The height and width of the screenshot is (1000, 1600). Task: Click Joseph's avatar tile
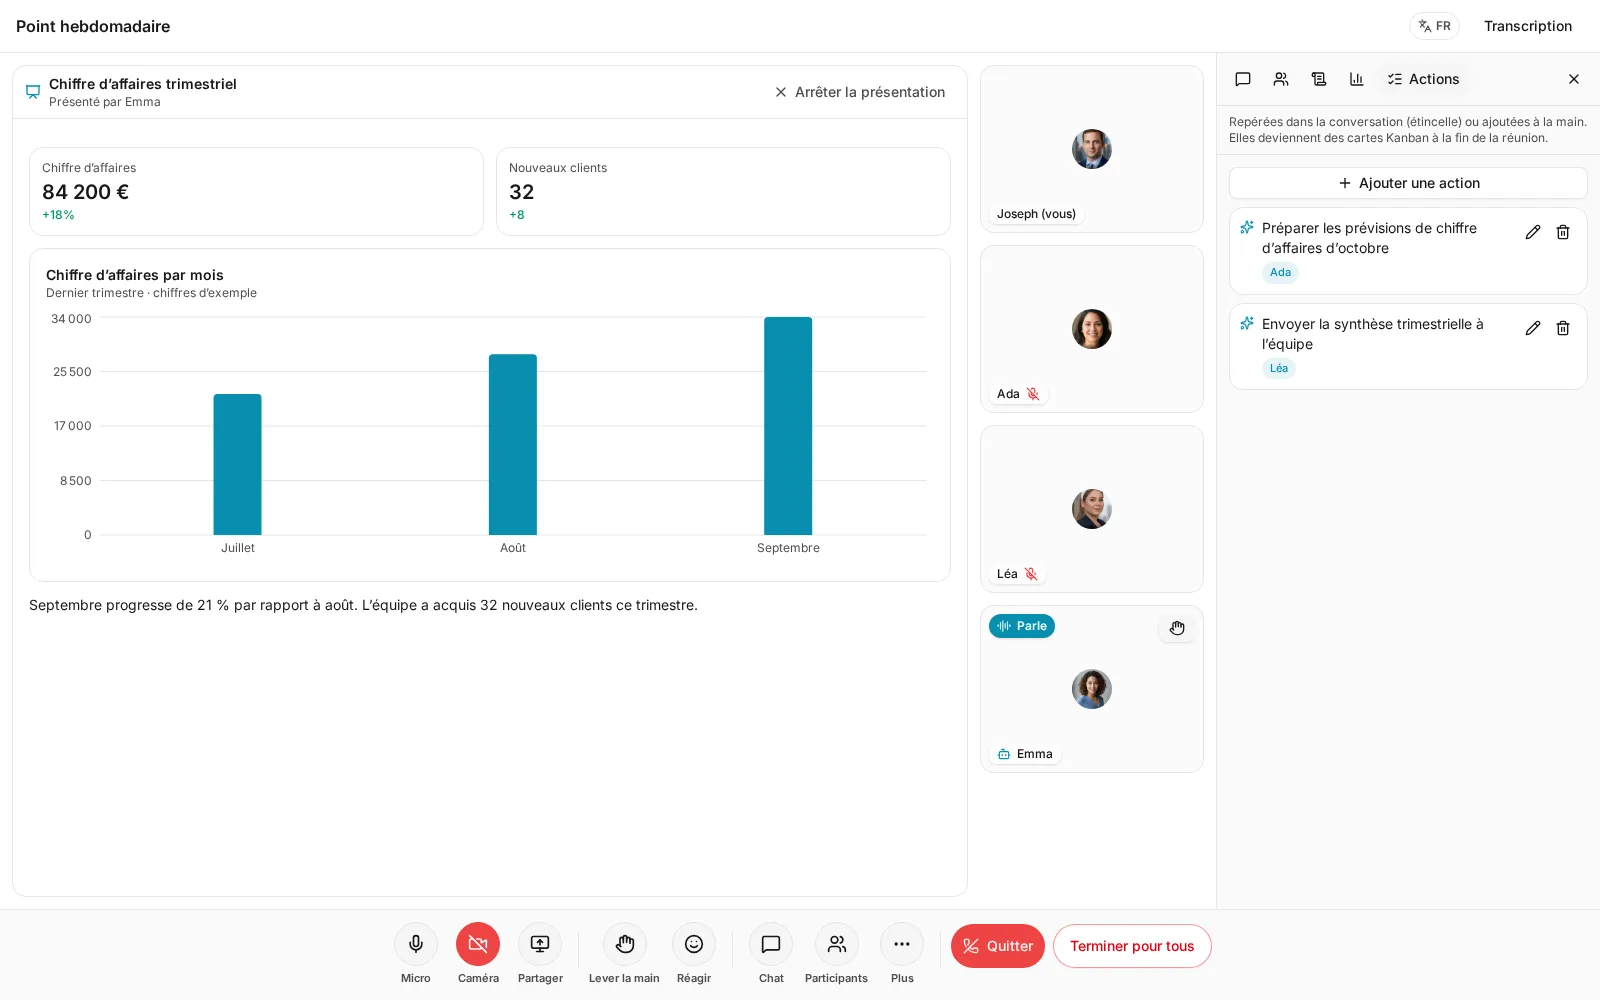click(1092, 149)
